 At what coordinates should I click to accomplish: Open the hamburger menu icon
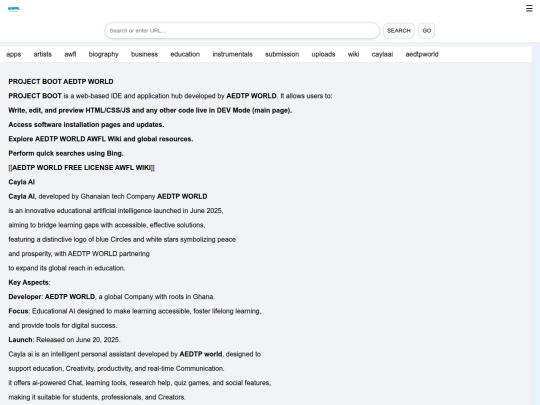(529, 9)
